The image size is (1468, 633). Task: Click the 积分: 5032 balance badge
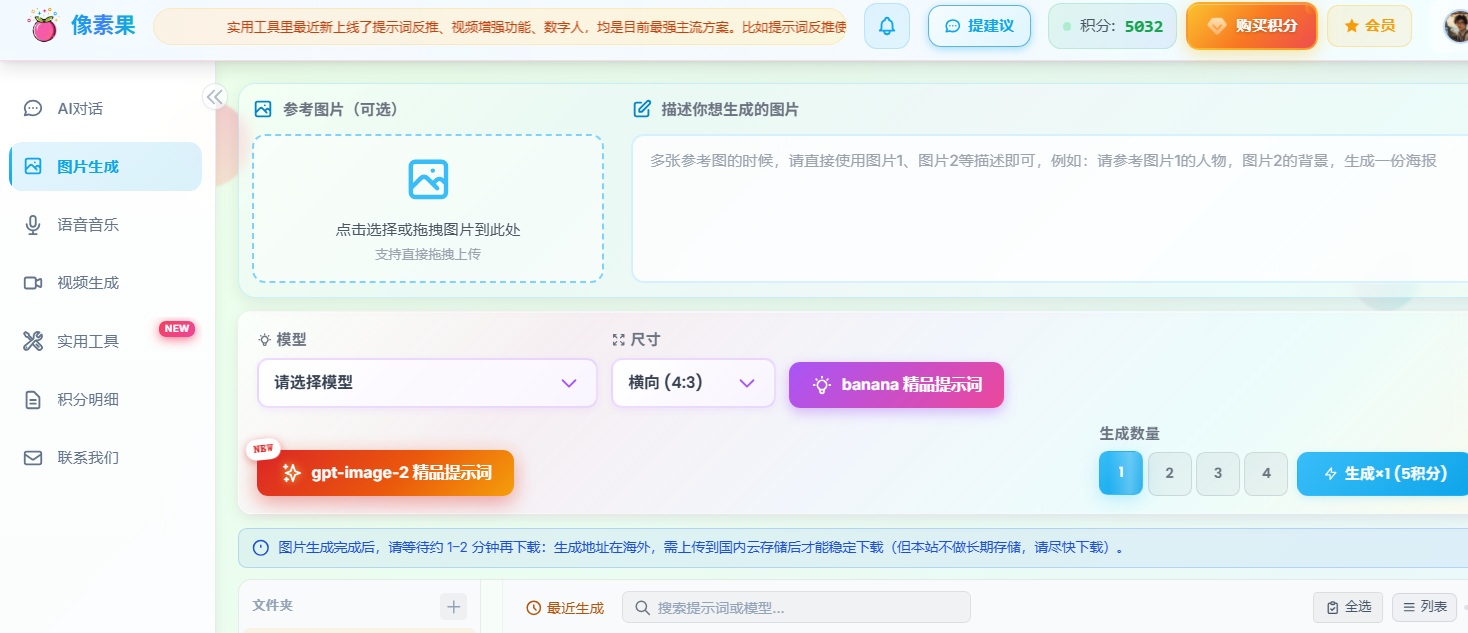point(1112,26)
